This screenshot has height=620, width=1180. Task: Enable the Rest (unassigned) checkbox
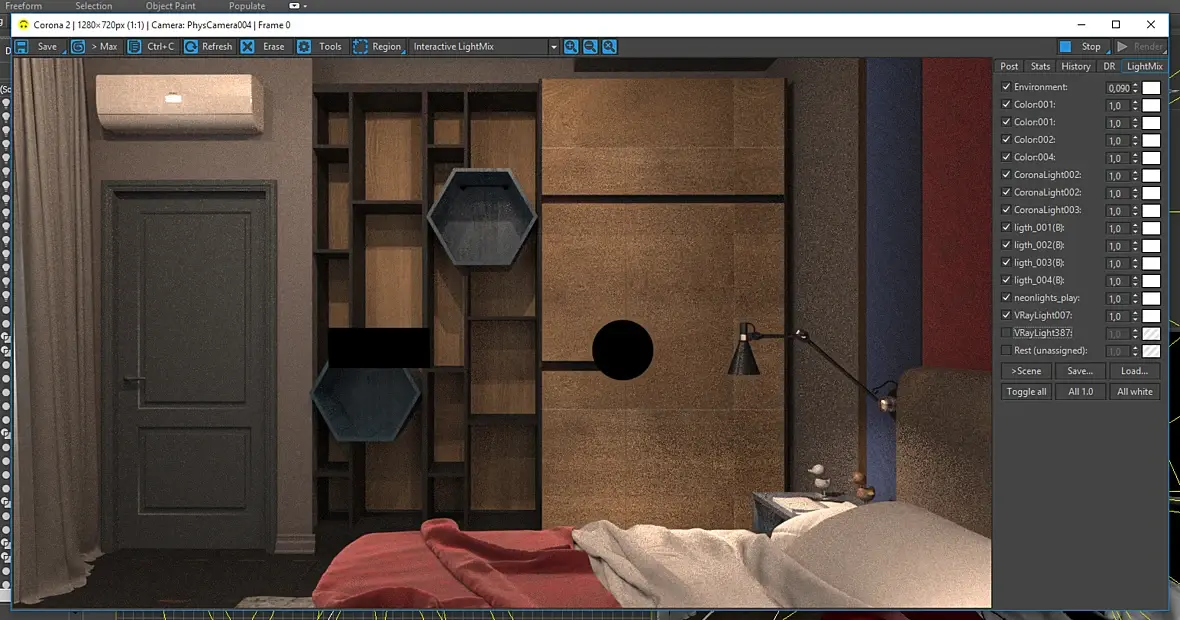(x=1006, y=350)
